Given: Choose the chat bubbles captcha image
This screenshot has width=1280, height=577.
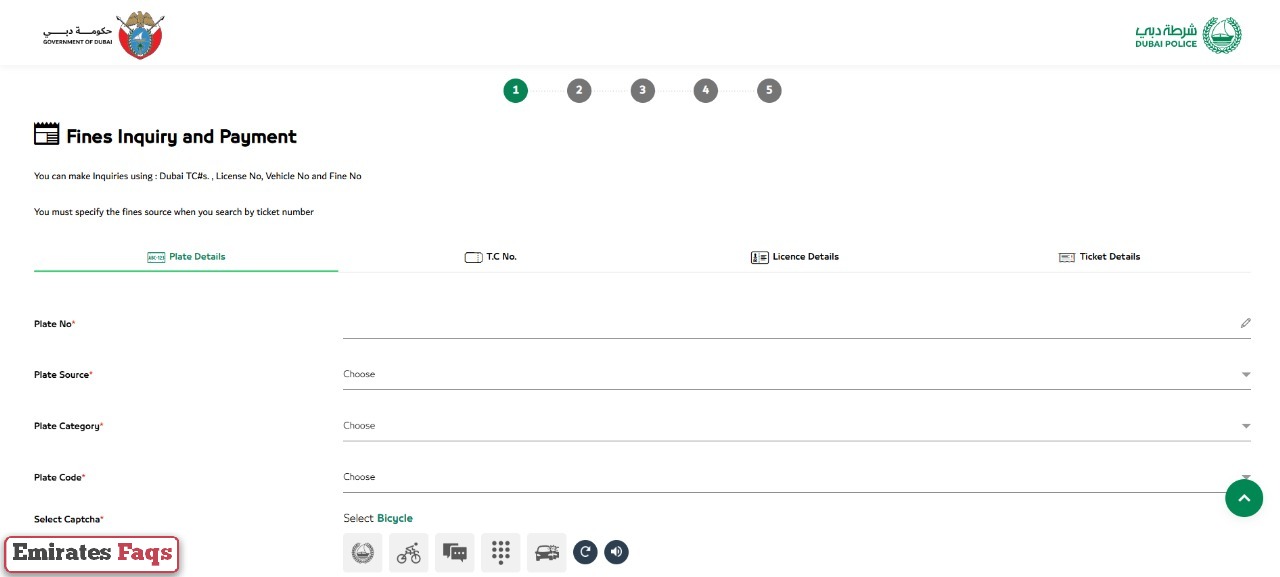Looking at the screenshot, I should click(455, 552).
